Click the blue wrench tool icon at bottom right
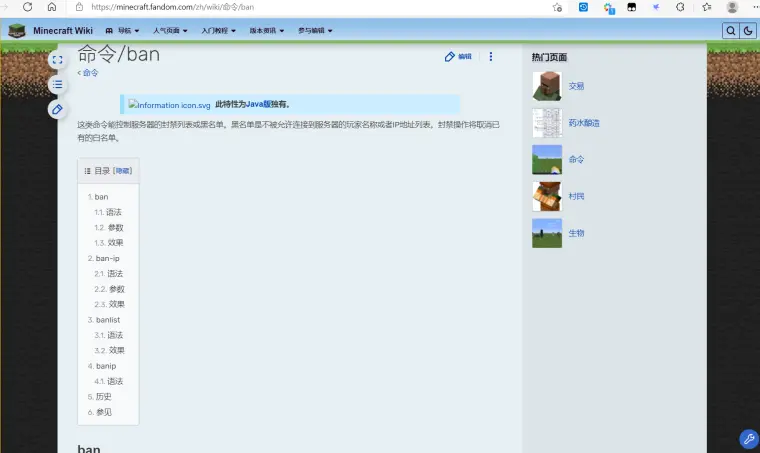 pyautogui.click(x=748, y=439)
